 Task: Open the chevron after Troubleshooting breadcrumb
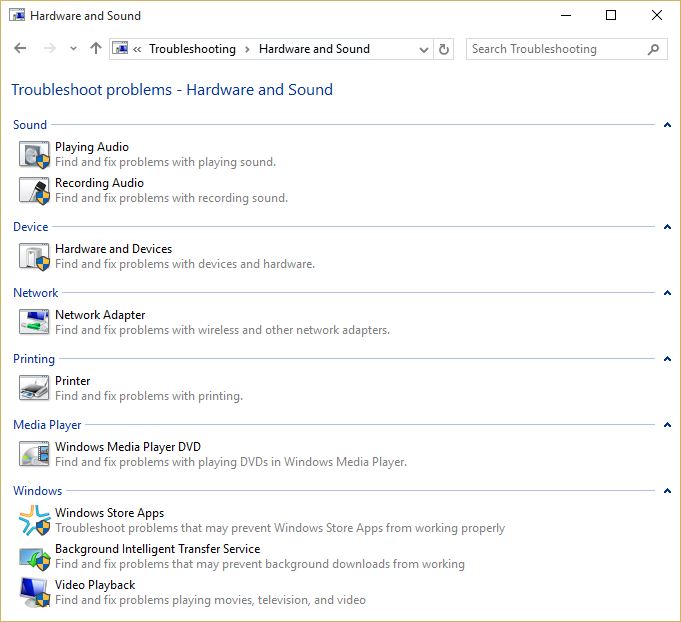(x=247, y=50)
